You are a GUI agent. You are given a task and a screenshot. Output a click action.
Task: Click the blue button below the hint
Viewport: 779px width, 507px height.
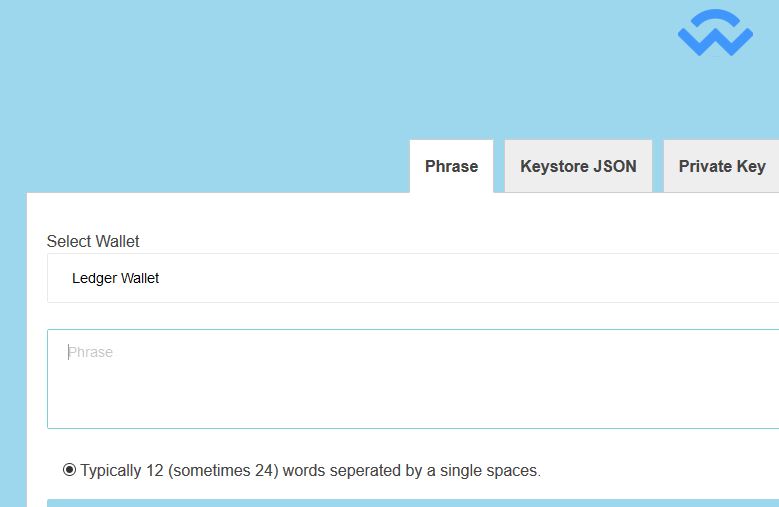point(413,503)
